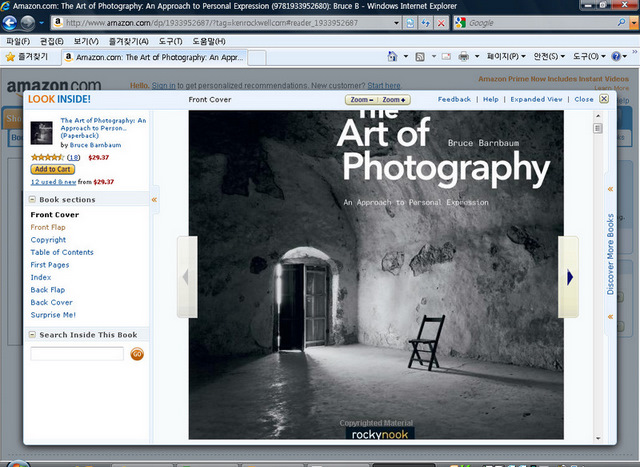Collapse Search Inside This Book section

tap(32, 335)
